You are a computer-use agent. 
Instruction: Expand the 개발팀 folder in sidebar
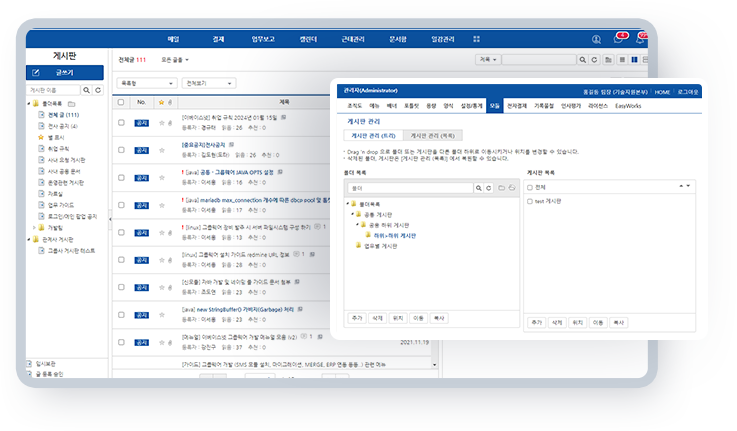[34, 228]
